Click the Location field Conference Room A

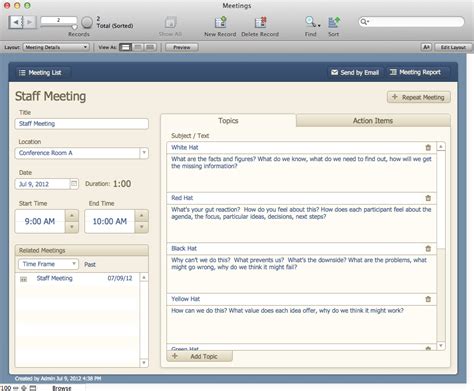(x=77, y=153)
